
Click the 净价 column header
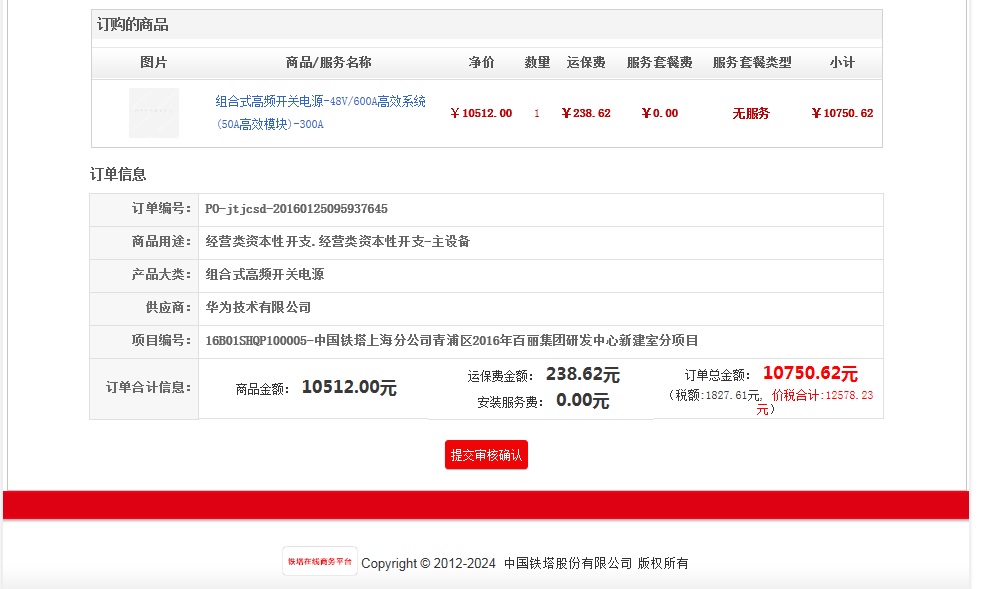click(481, 62)
